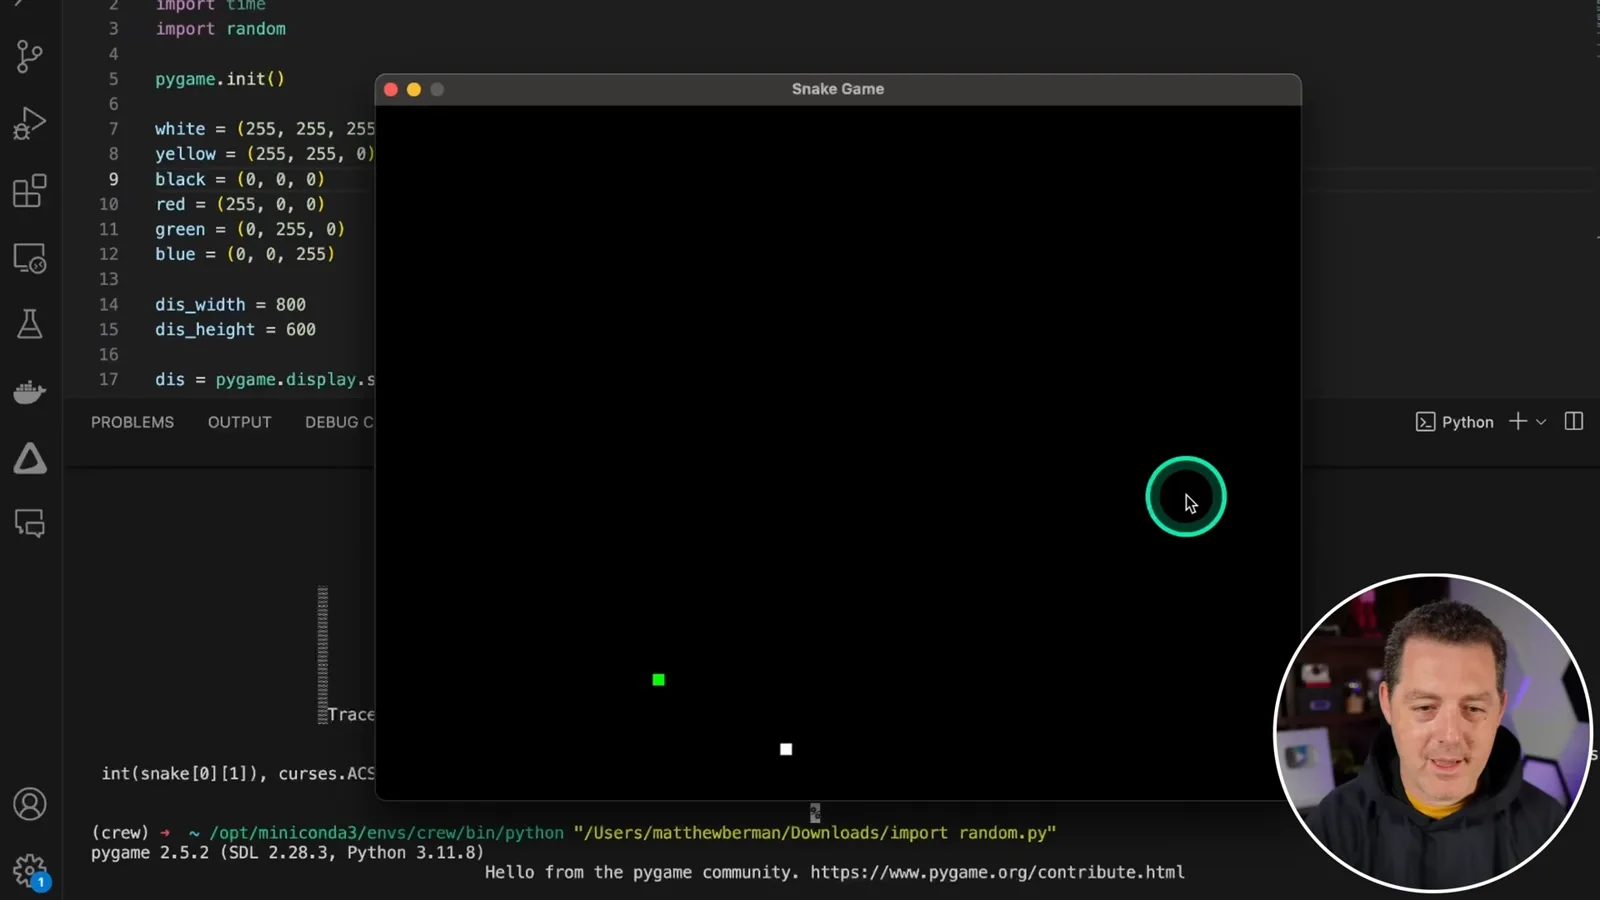Close the Snake Game window
Image resolution: width=1600 pixels, height=900 pixels.
point(391,89)
